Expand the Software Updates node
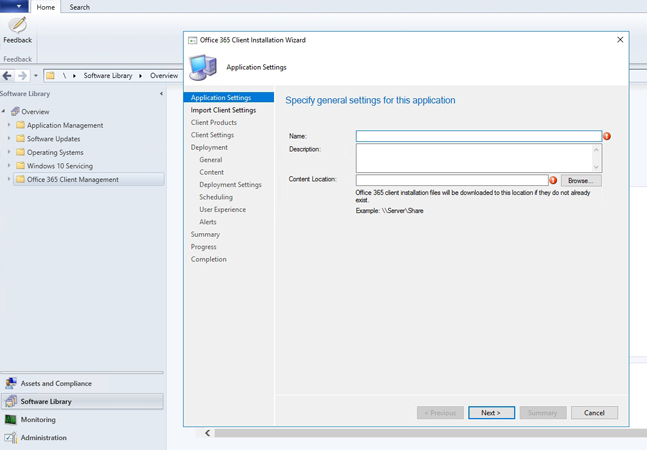The height and width of the screenshot is (450, 647). click(x=9, y=139)
